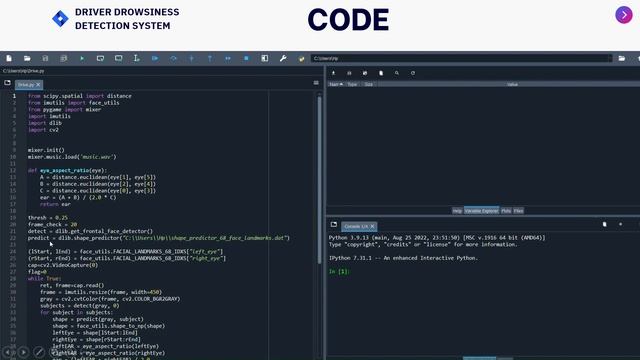Open working directory dropdown arrow

pyautogui.click(x=610, y=58)
